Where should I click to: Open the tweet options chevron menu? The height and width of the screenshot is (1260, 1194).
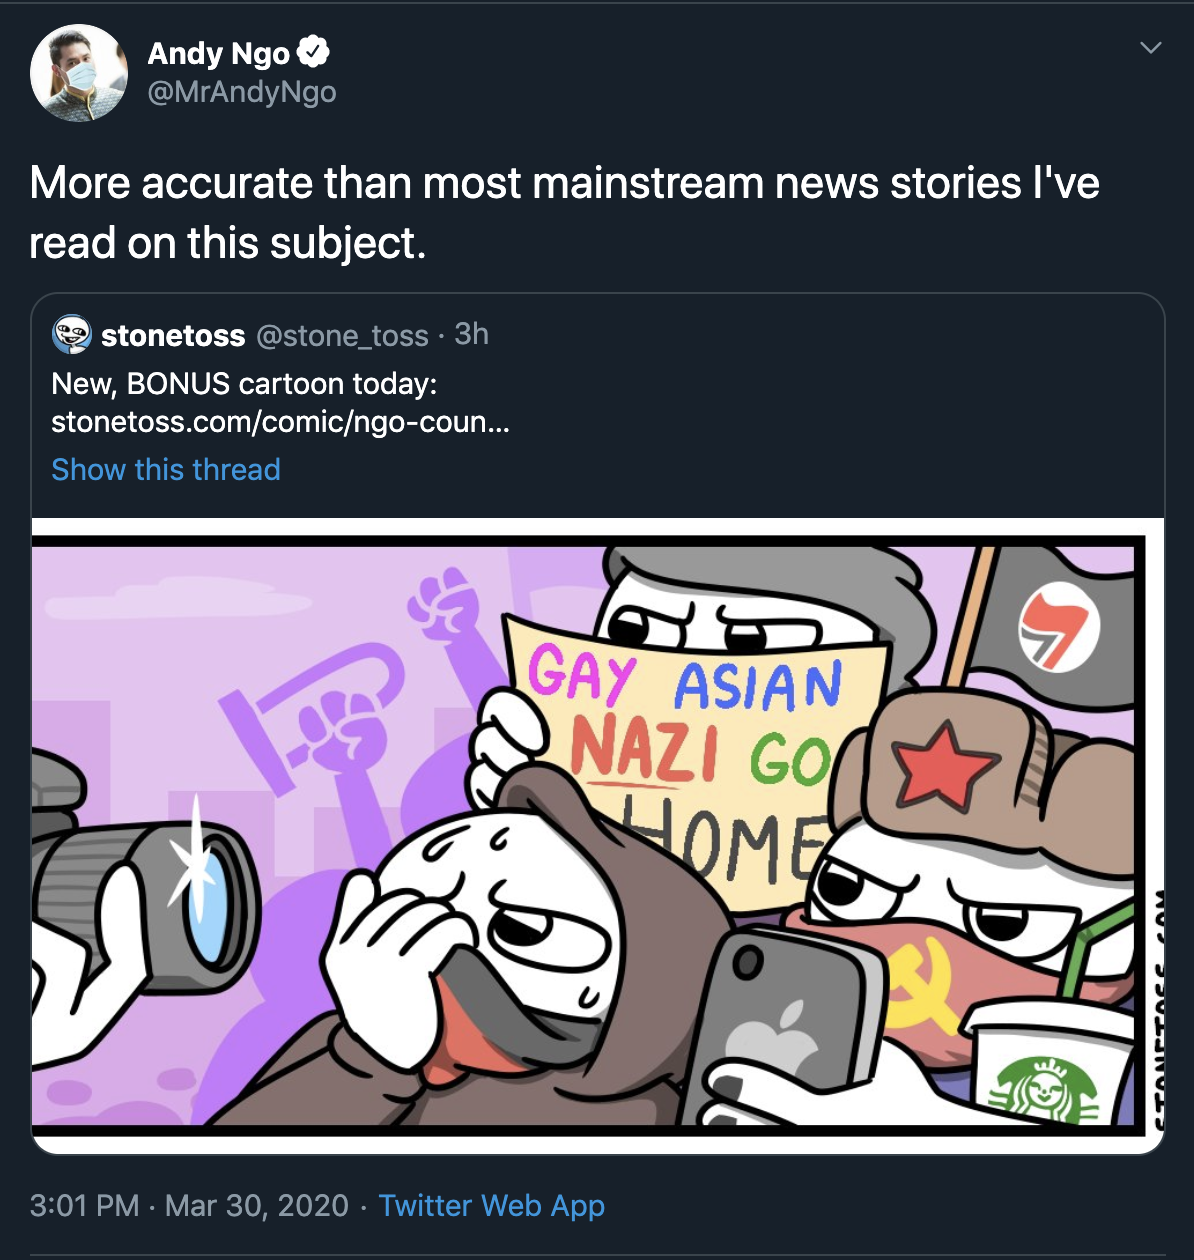(1151, 47)
